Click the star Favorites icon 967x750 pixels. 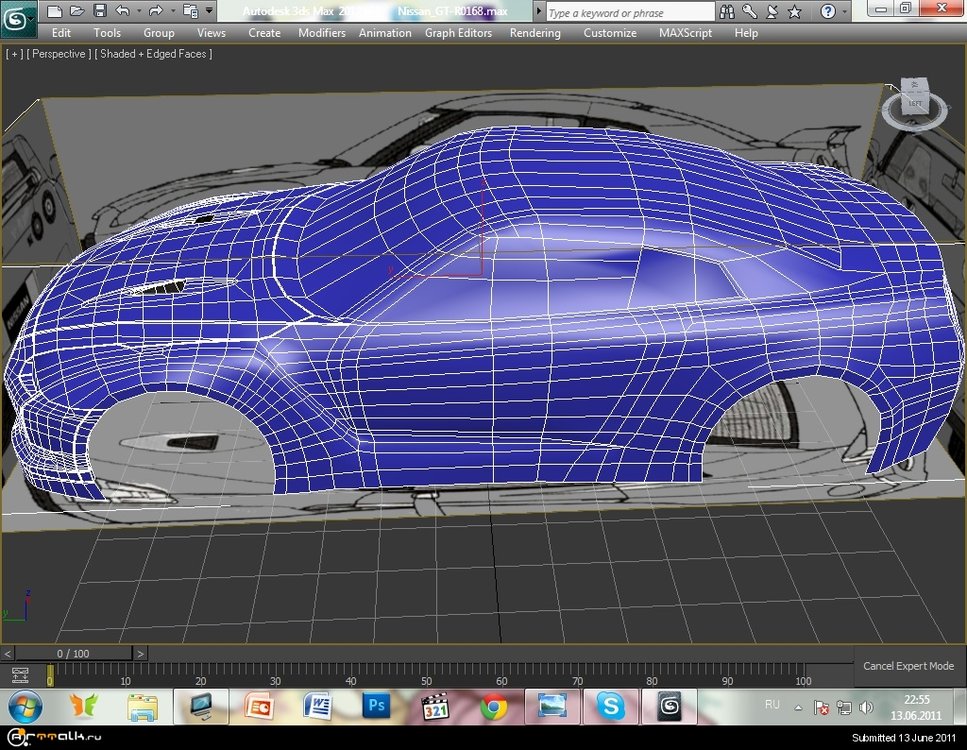[x=794, y=12]
